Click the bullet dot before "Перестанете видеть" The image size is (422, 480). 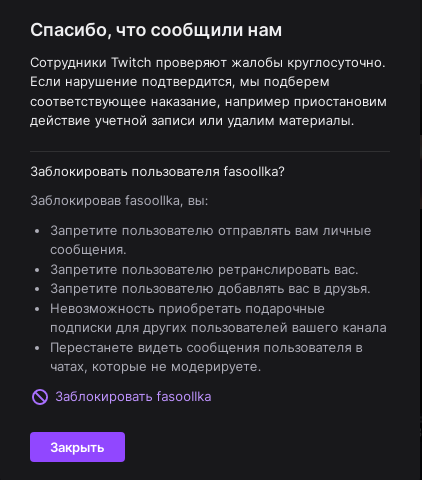coord(37,348)
